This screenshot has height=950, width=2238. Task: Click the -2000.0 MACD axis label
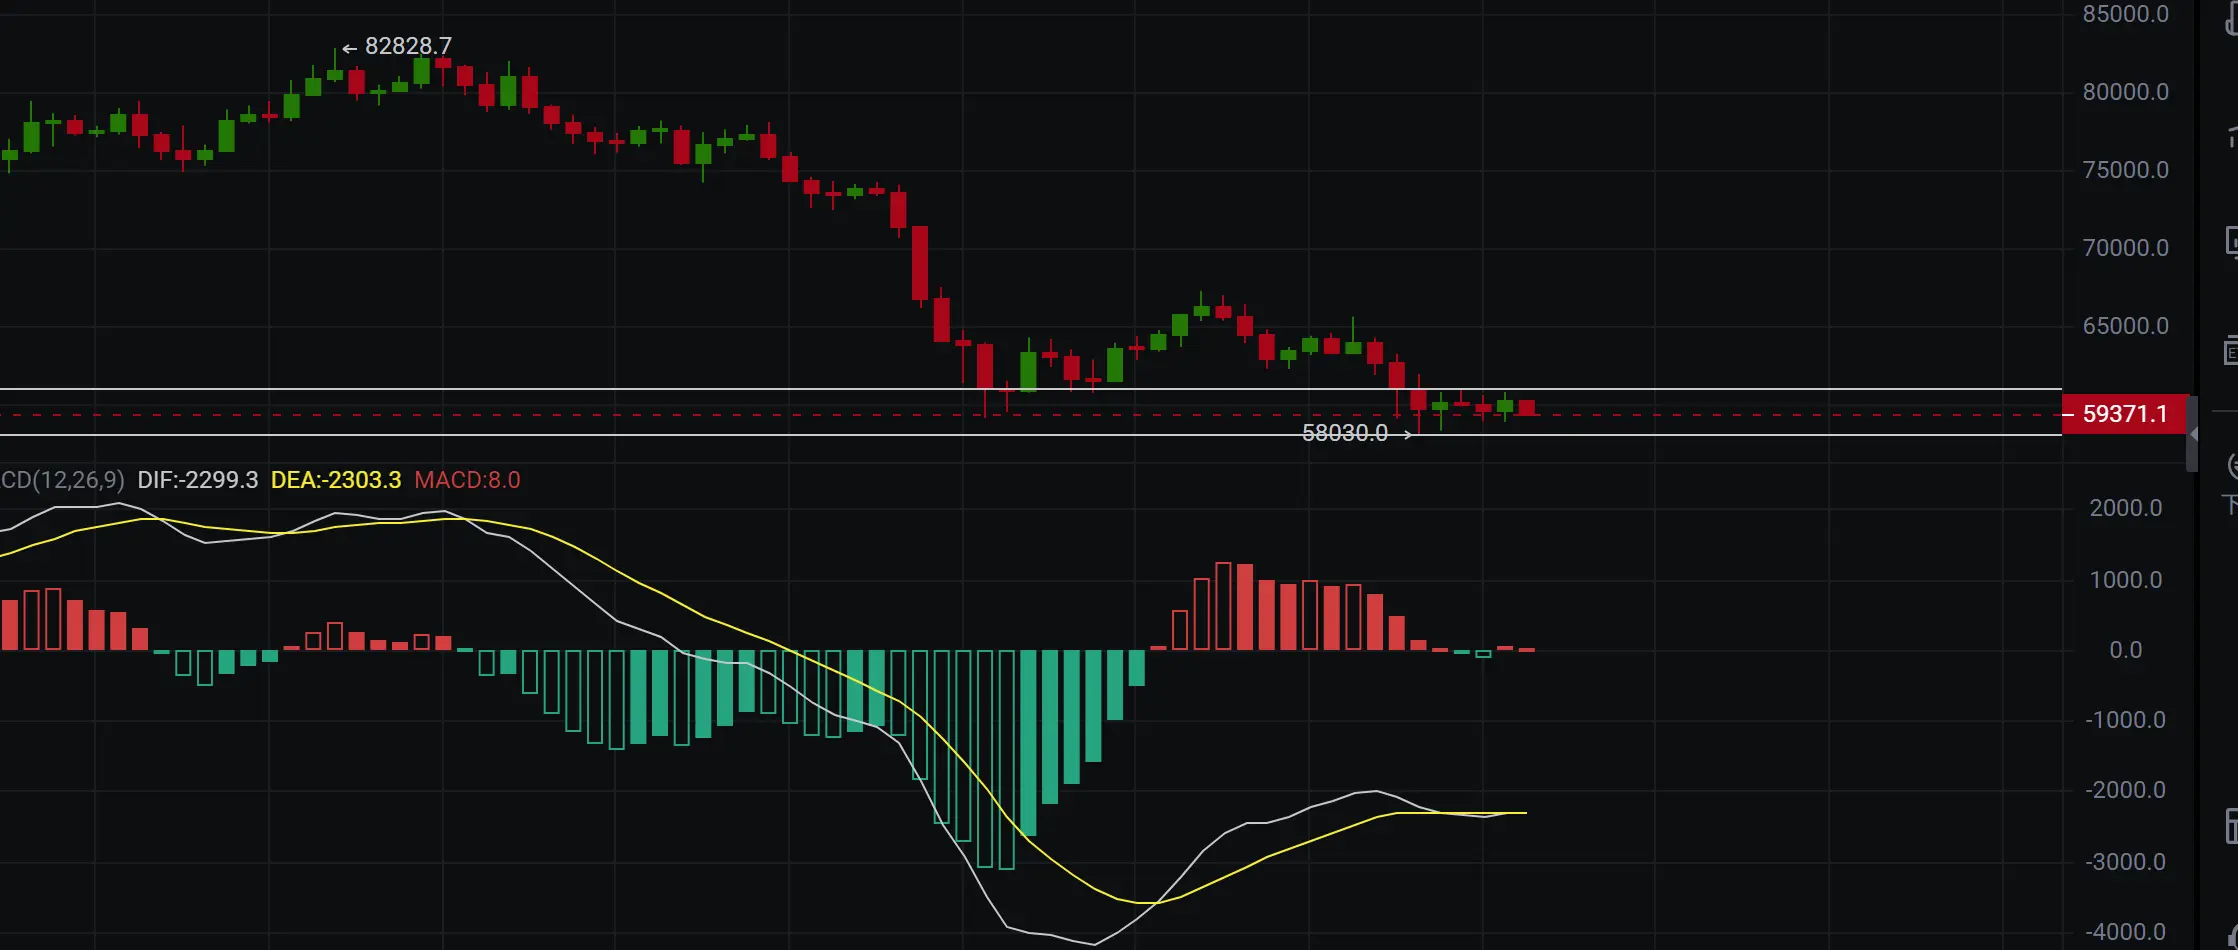pos(2125,790)
